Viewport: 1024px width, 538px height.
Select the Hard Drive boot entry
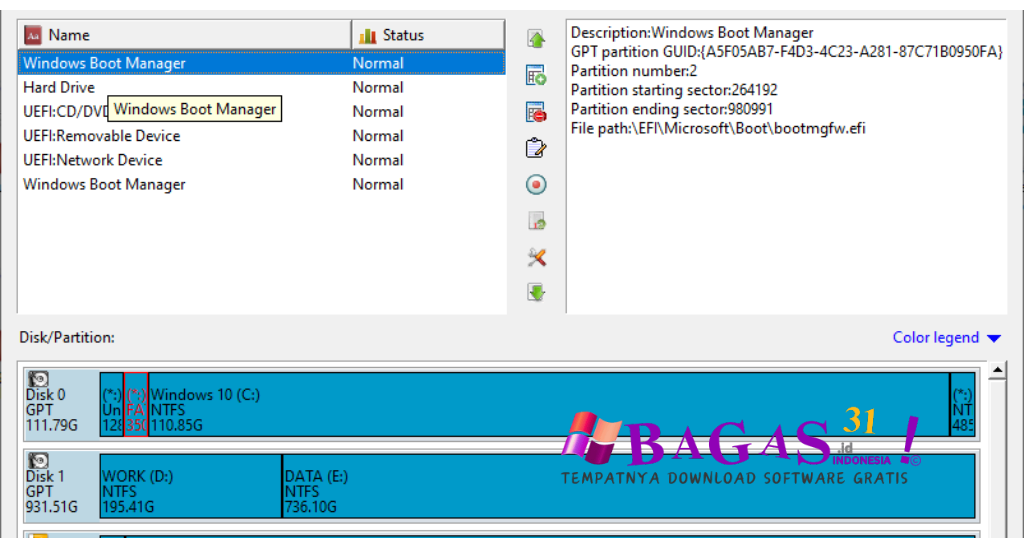point(261,87)
